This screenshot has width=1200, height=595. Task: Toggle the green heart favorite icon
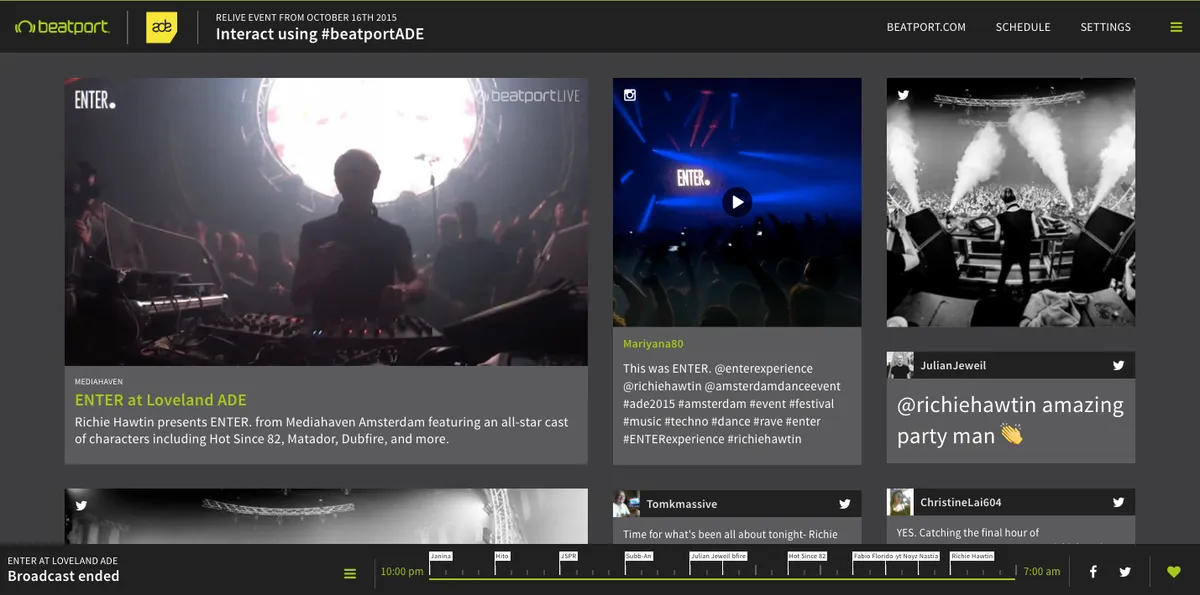[1174, 572]
